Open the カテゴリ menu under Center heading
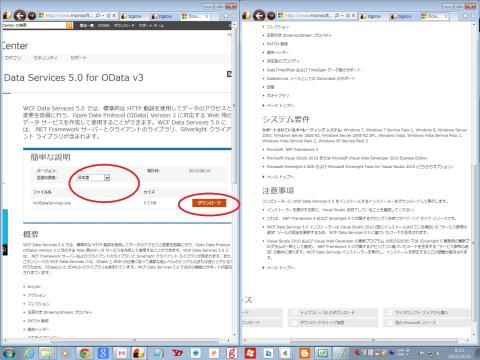Image resolution: width=480 pixels, height=360 pixels. click(x=13, y=58)
